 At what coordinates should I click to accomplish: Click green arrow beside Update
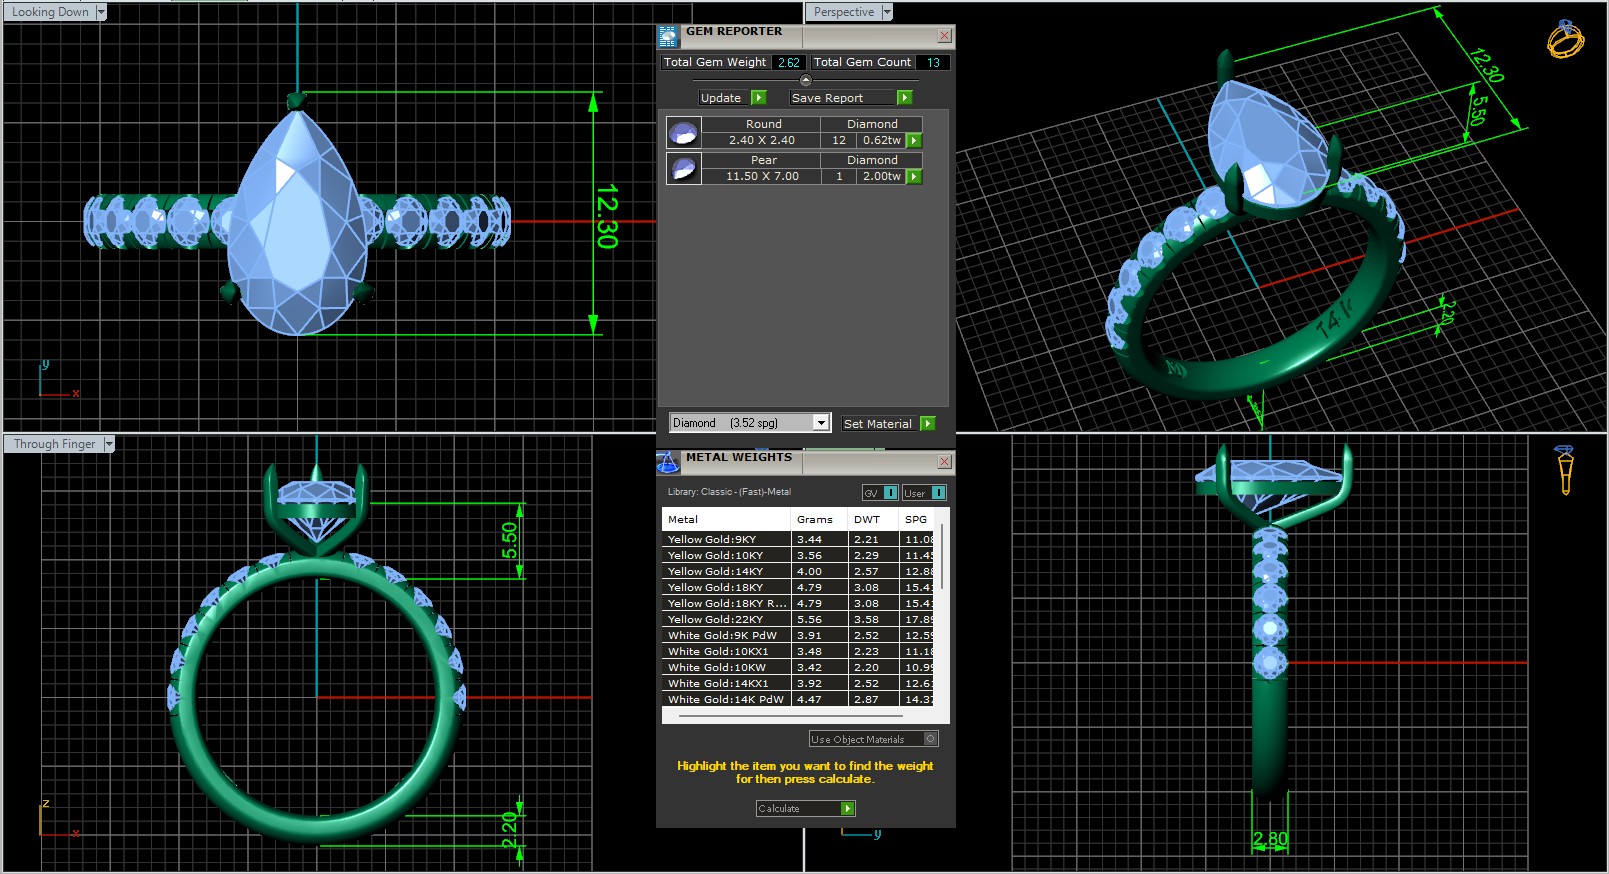coord(759,98)
